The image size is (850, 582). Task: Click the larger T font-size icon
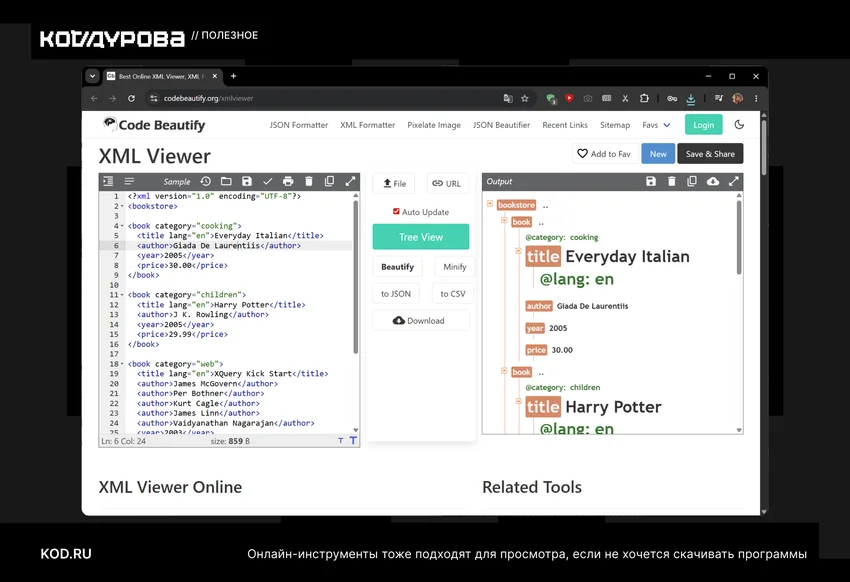pos(353,441)
